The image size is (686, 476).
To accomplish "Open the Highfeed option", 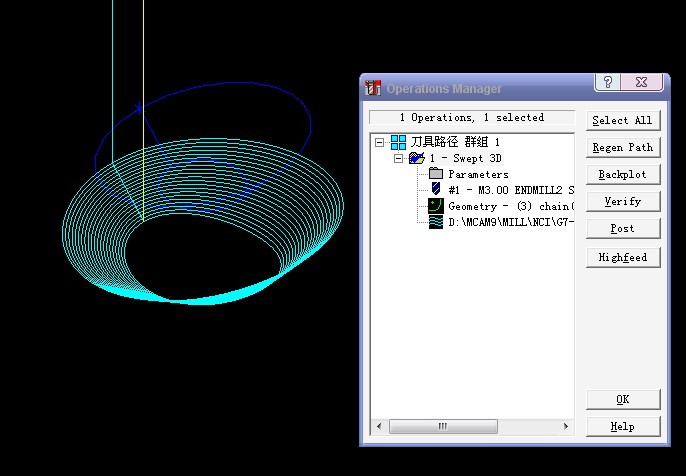I will (623, 257).
